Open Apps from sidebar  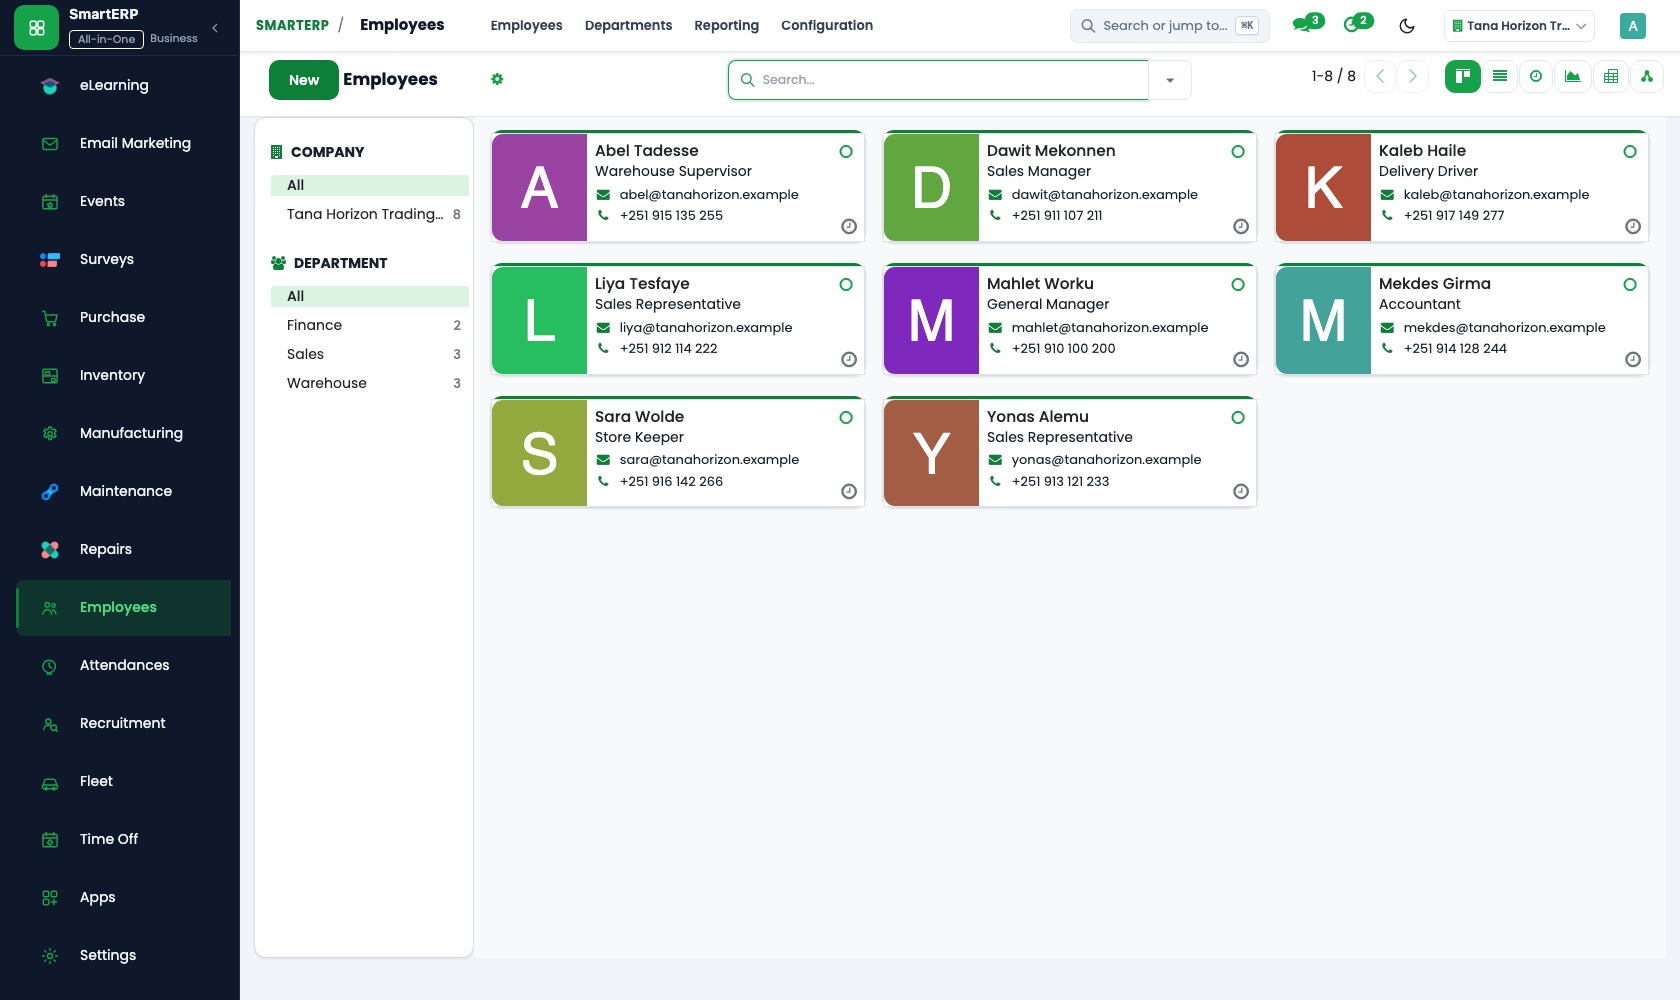coord(124,897)
